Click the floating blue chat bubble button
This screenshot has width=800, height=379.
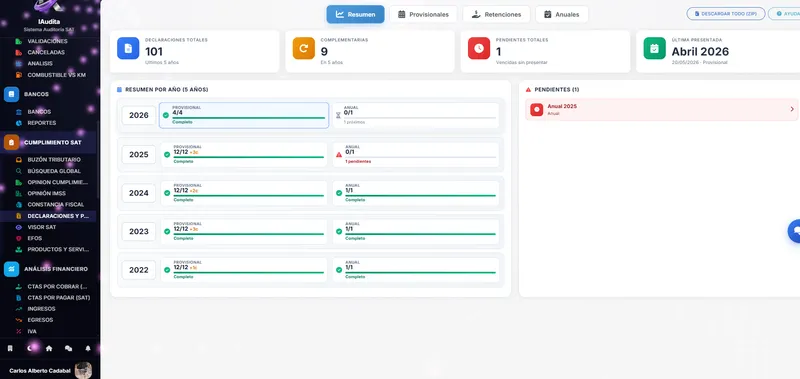[x=794, y=231]
